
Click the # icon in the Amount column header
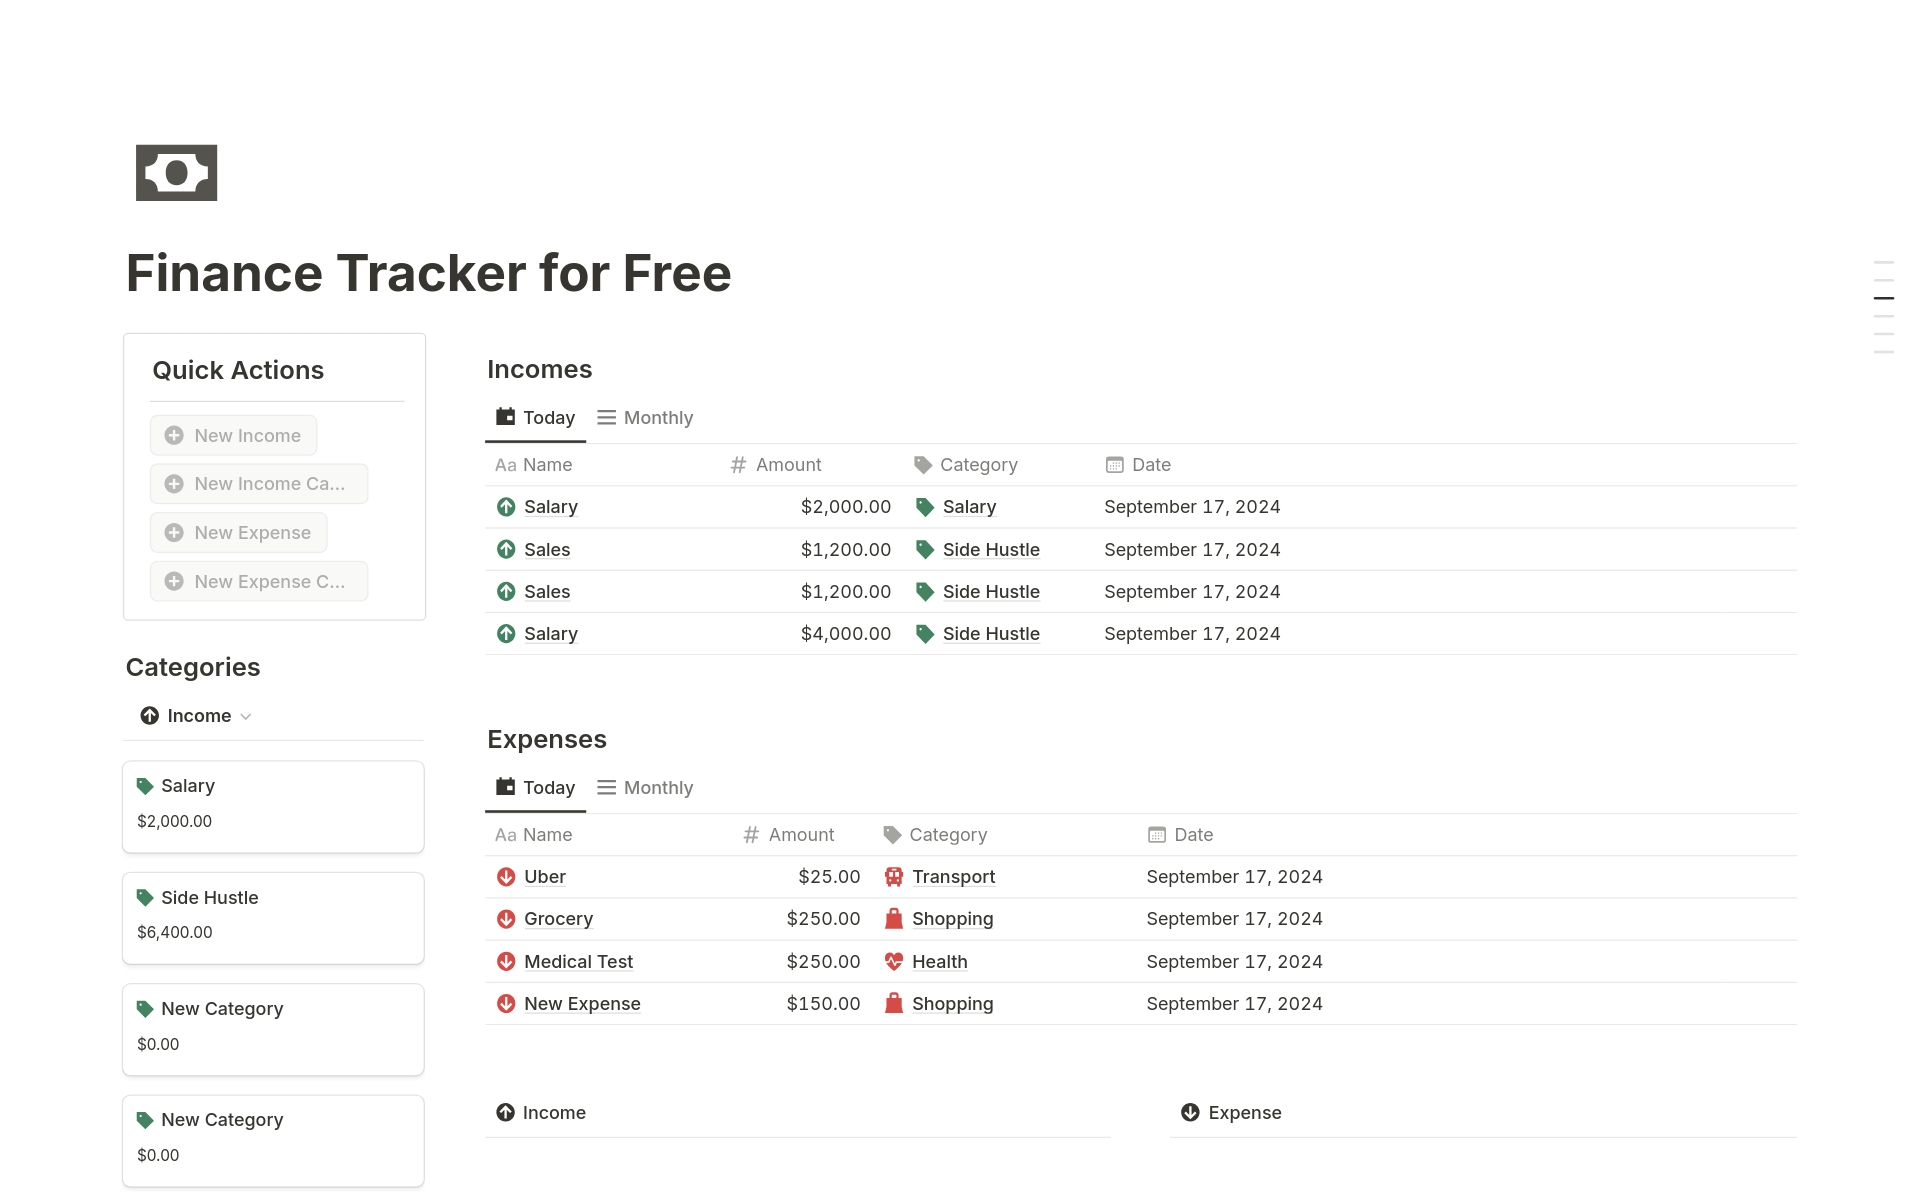pyautogui.click(x=738, y=464)
